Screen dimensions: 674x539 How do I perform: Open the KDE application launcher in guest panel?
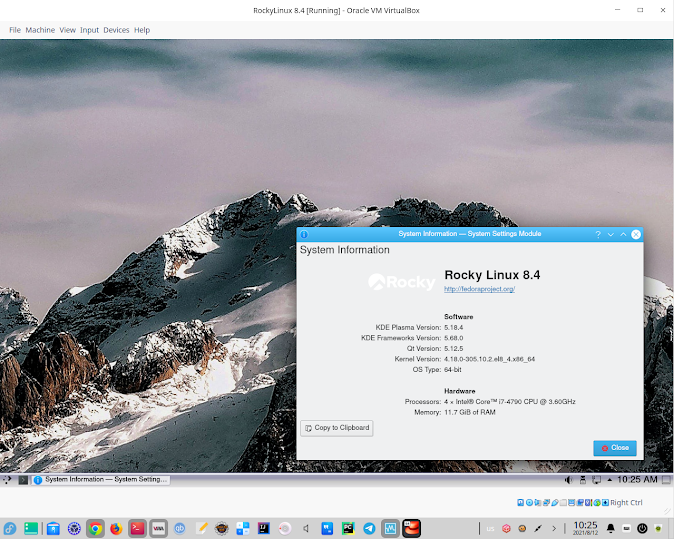pos(7,480)
